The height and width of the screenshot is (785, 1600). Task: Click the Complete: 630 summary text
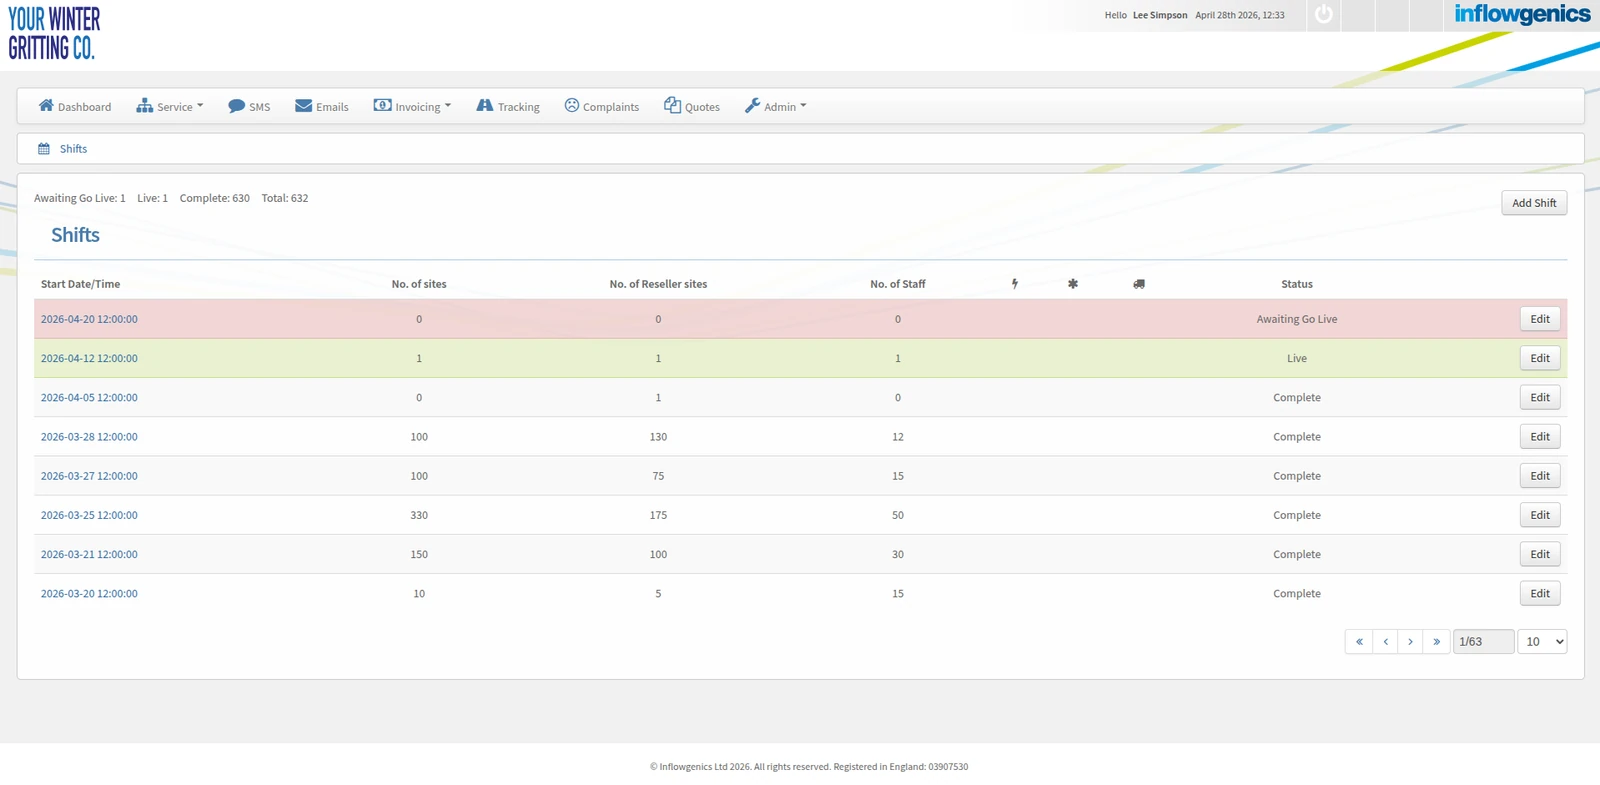click(x=215, y=198)
